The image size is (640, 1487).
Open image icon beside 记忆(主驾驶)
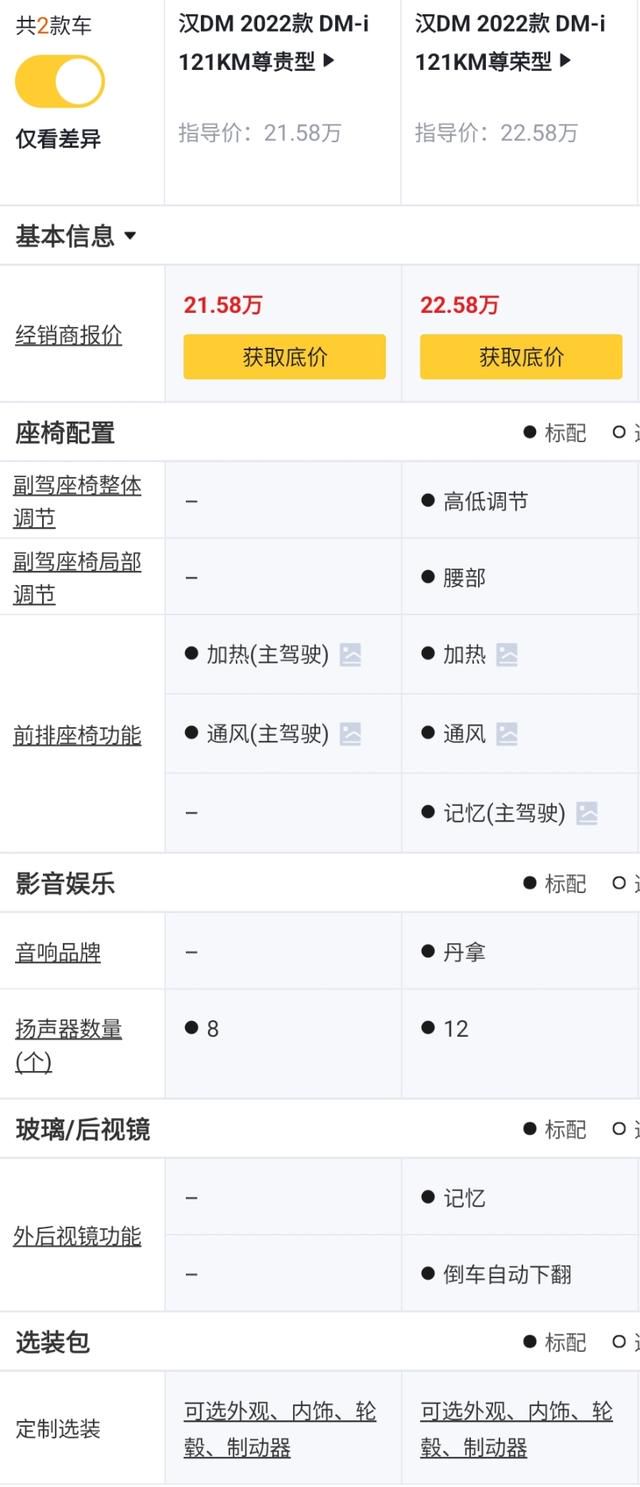click(x=587, y=813)
